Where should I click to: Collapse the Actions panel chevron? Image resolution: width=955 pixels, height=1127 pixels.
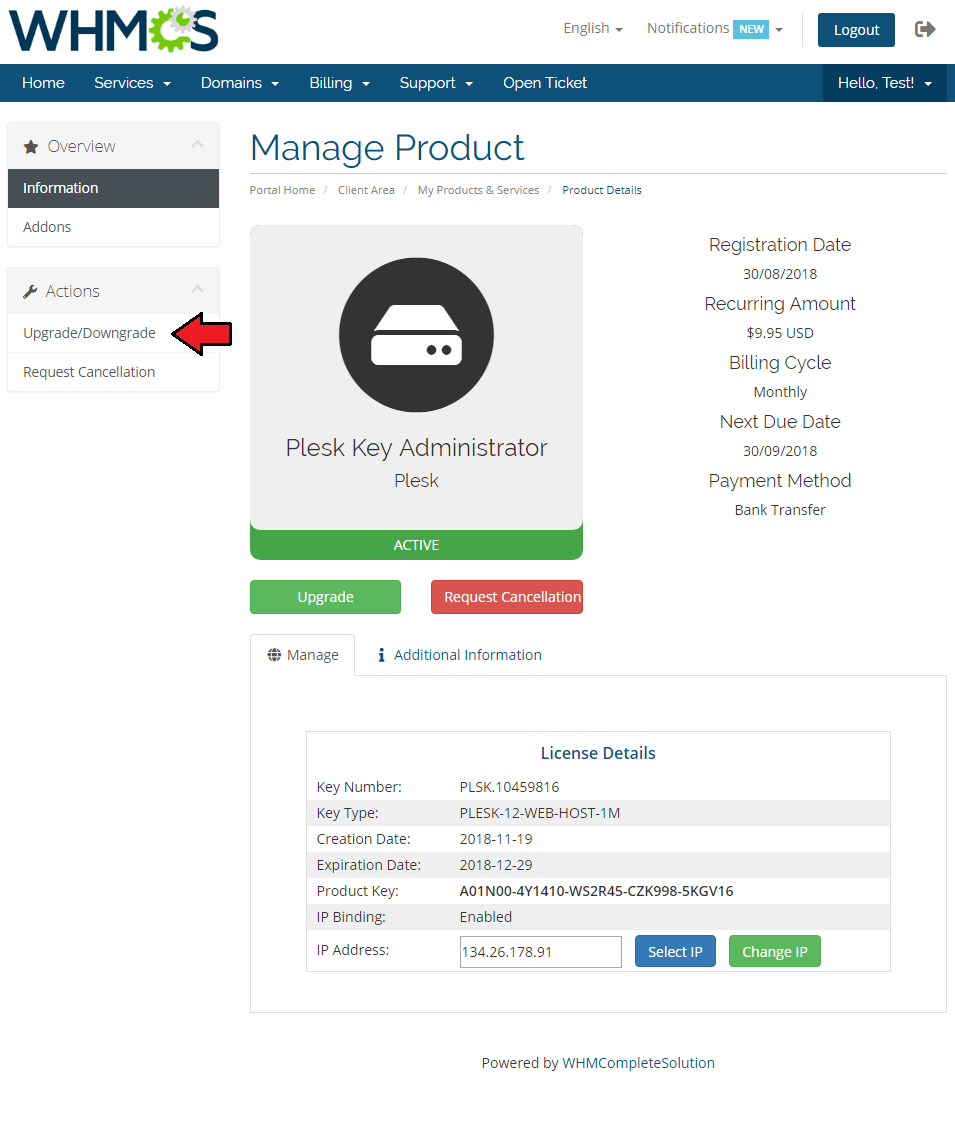pos(198,290)
